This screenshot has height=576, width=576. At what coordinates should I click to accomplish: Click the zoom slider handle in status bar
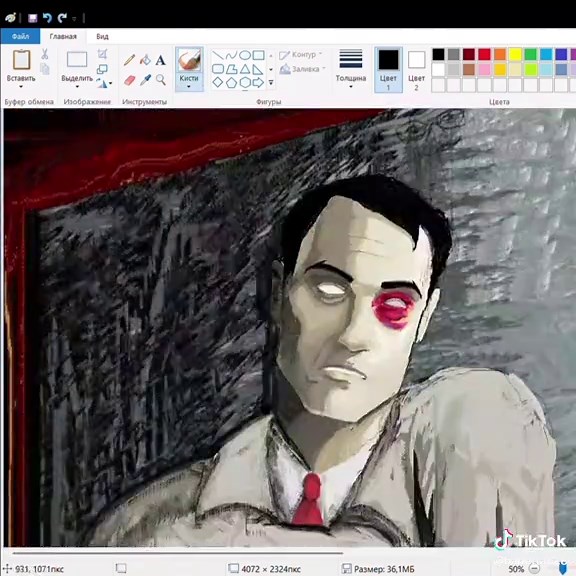point(563,569)
